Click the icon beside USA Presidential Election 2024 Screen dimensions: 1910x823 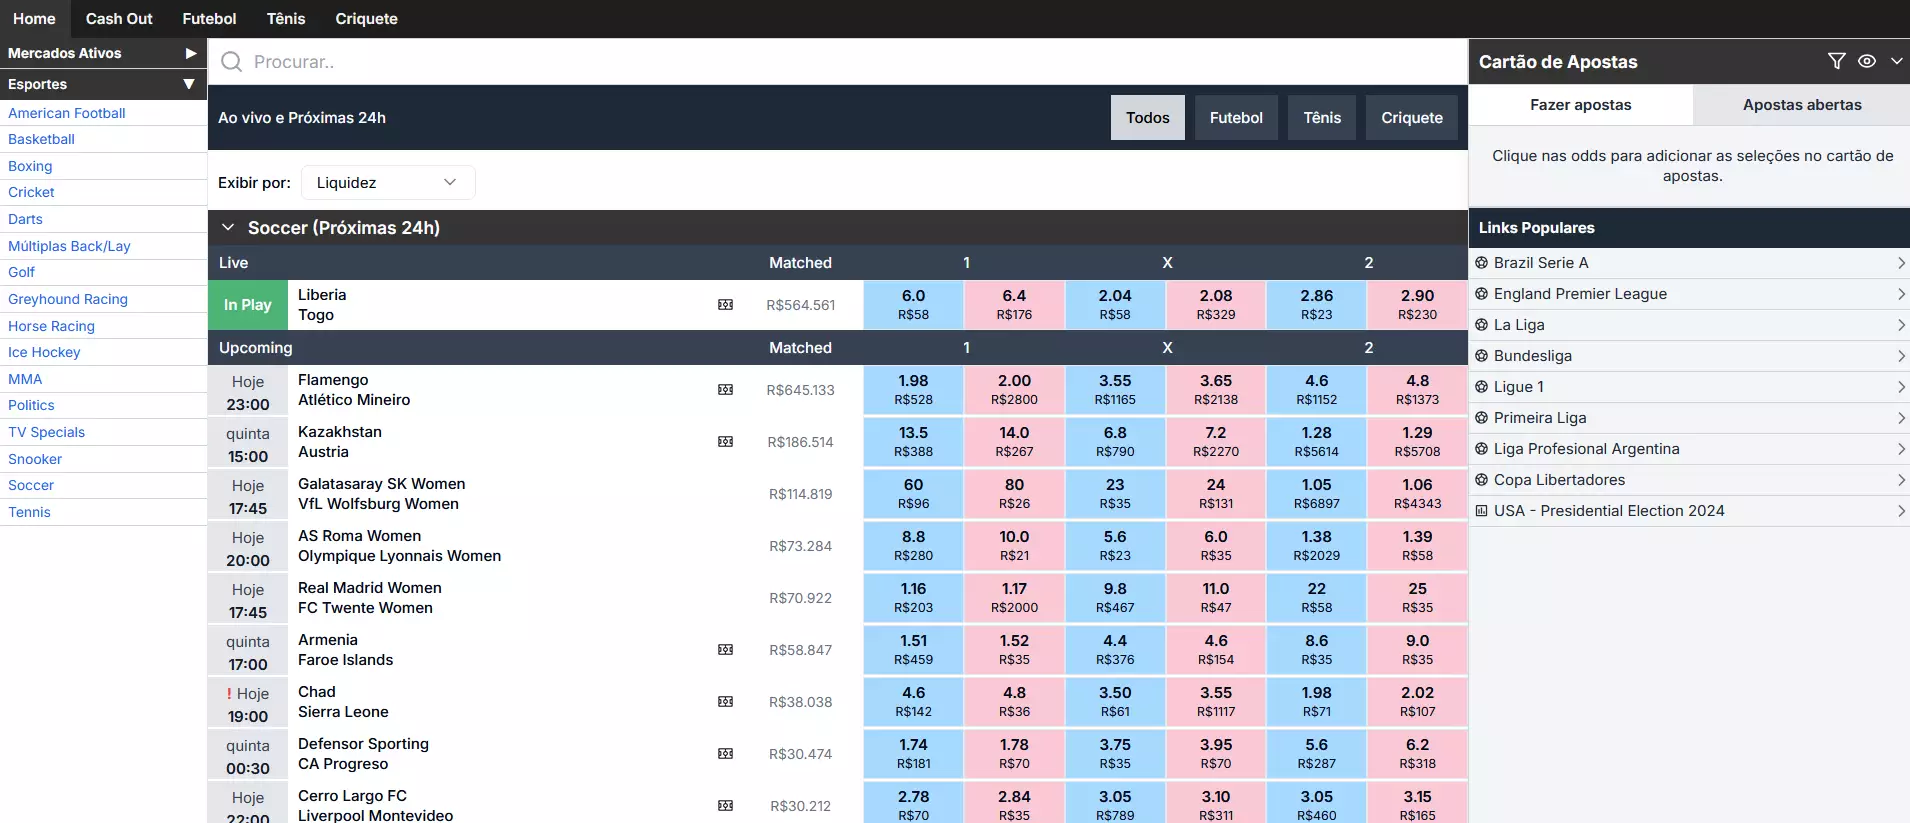coord(1482,511)
